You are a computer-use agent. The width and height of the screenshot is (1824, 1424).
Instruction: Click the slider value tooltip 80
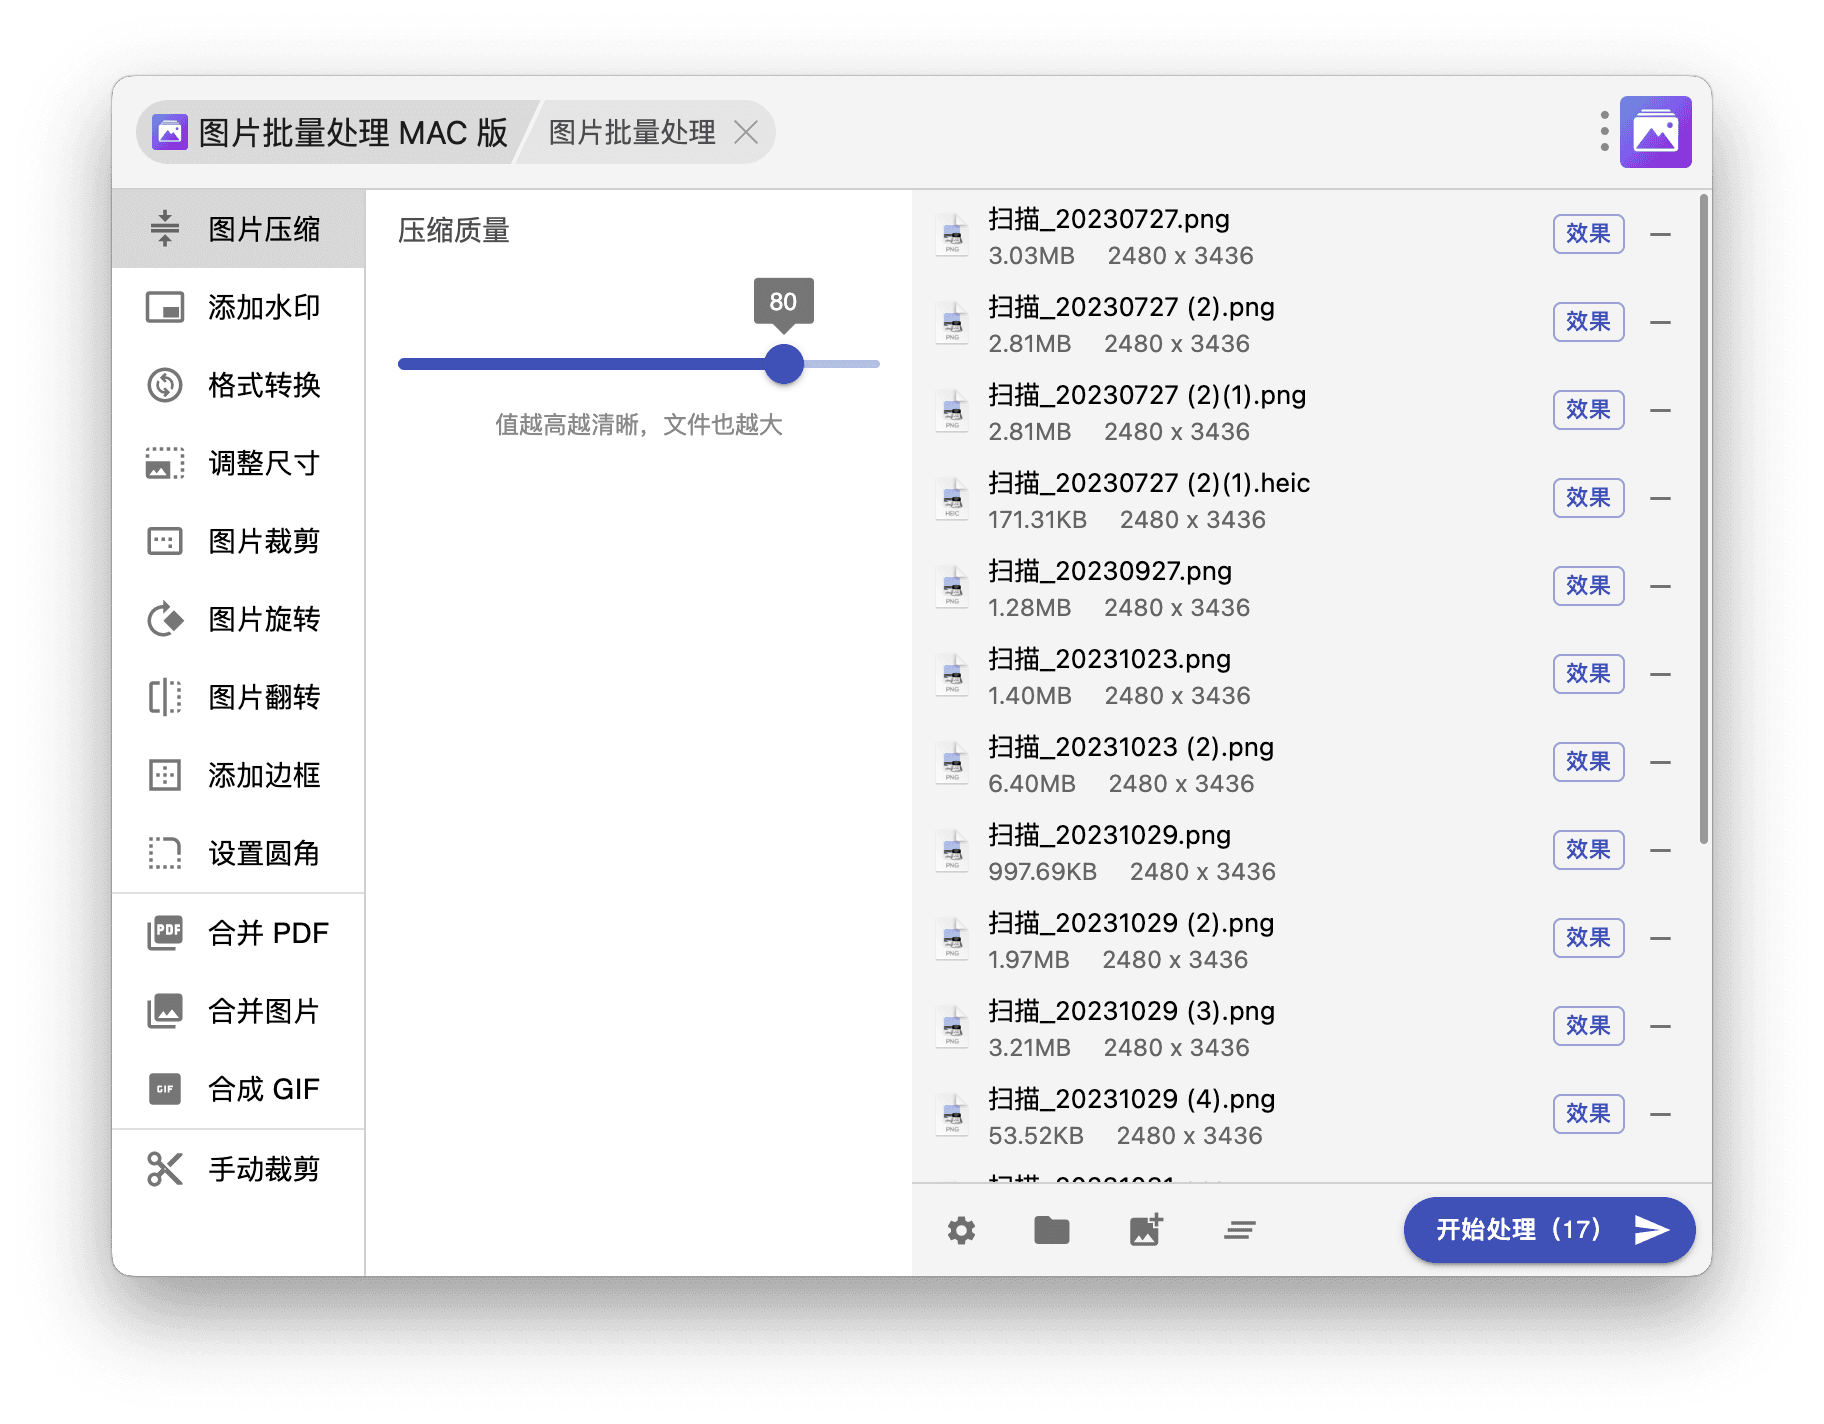click(784, 302)
